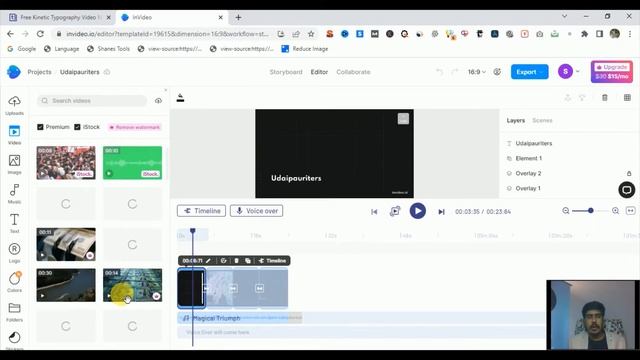Delete scene using scene toolbar trash icon
The width and height of the screenshot is (640, 360).
(x=236, y=260)
